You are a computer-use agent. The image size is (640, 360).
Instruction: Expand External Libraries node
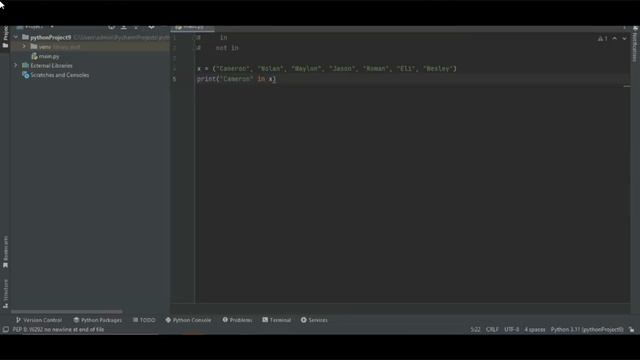click(x=16, y=65)
